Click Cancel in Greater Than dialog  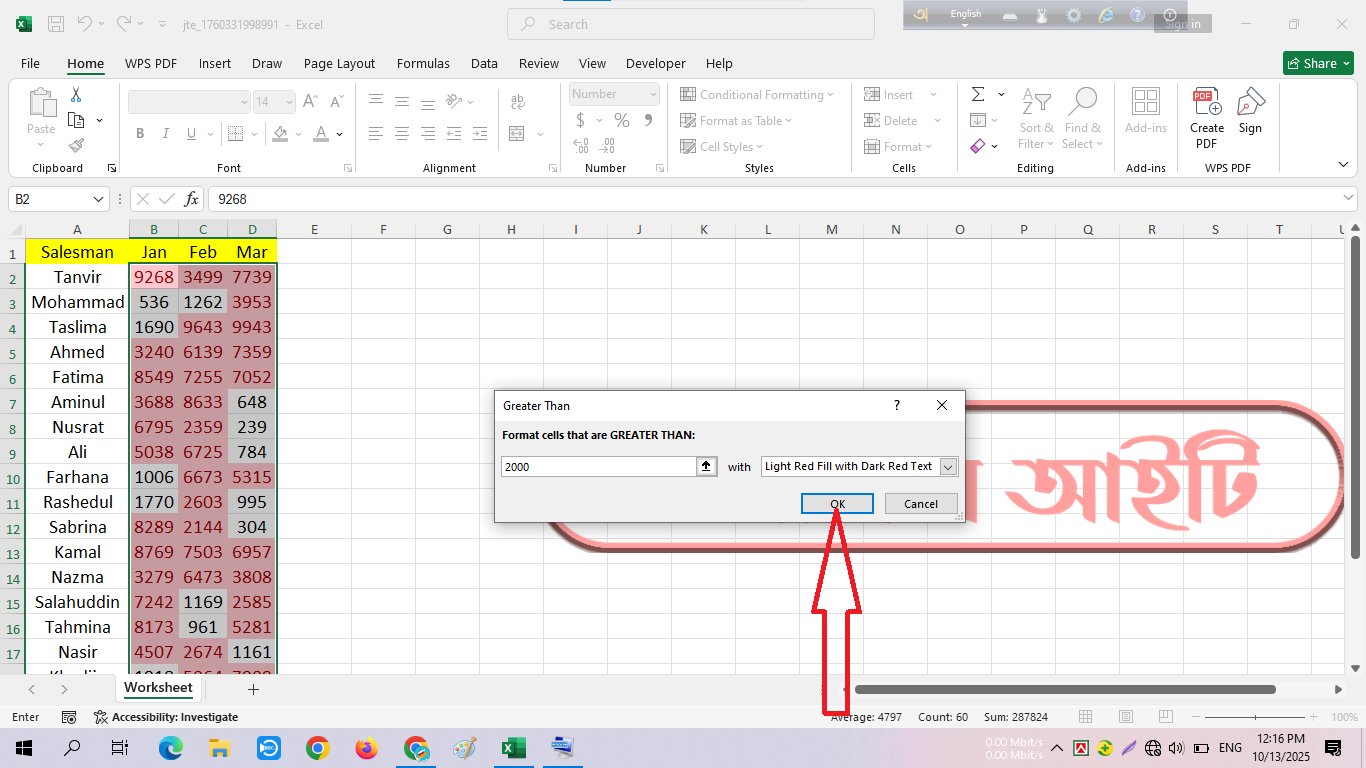(920, 504)
